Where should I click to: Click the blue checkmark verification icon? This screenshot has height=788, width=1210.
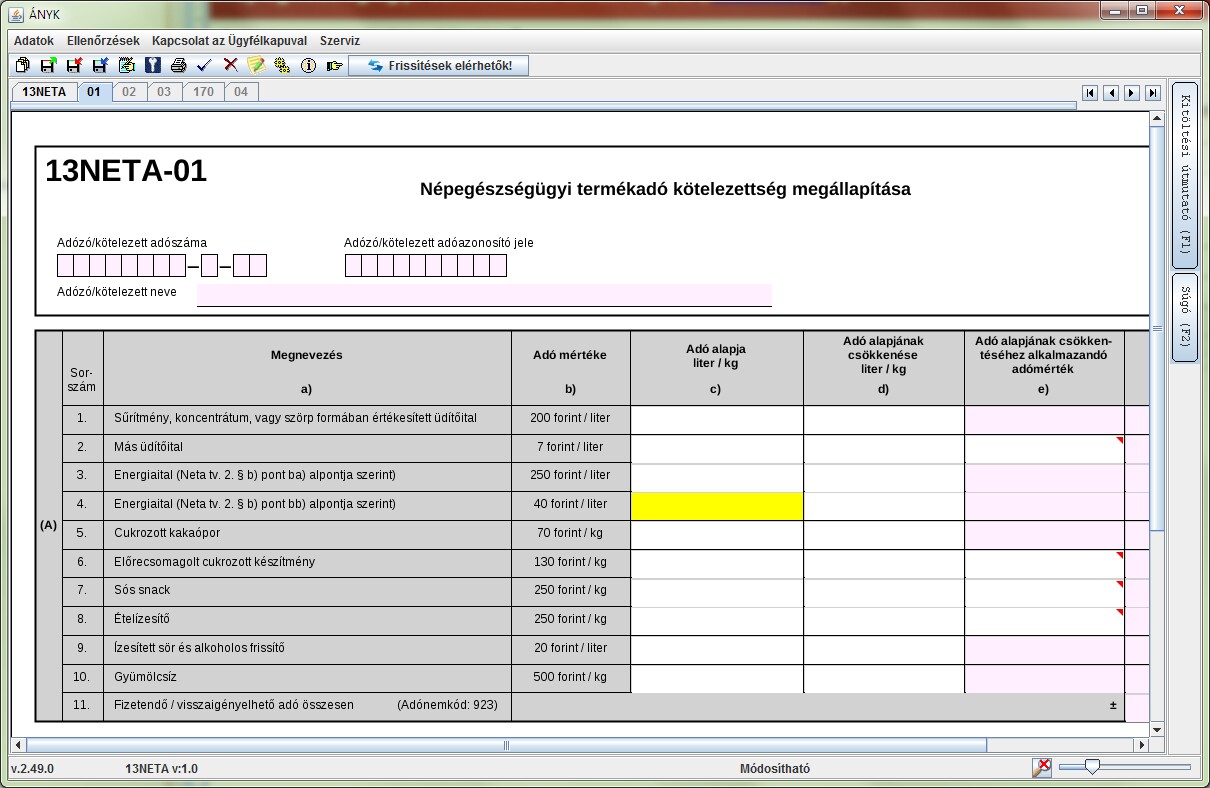(x=204, y=66)
